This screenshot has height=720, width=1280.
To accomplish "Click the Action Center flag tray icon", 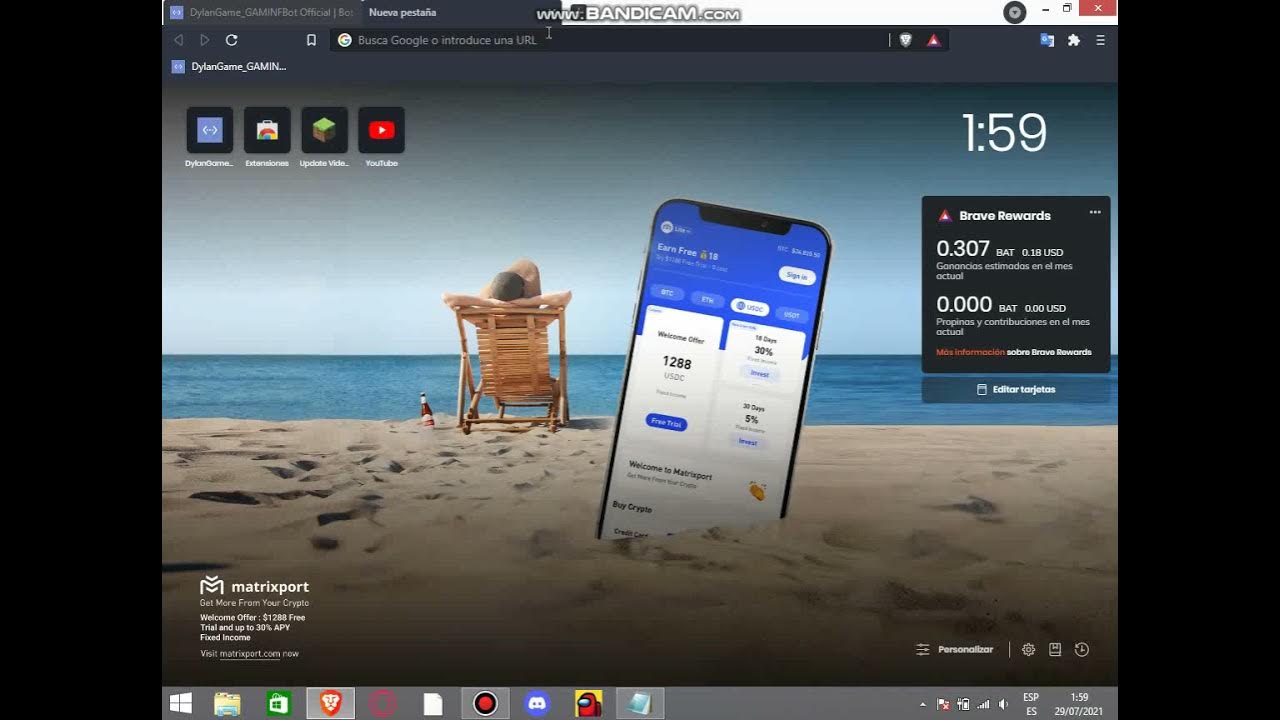I will [x=943, y=705].
